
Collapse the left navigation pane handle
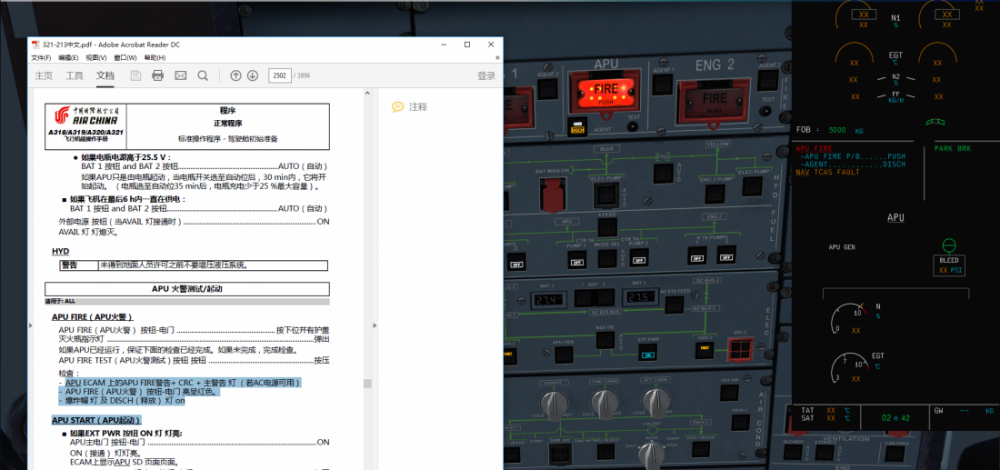click(31, 324)
